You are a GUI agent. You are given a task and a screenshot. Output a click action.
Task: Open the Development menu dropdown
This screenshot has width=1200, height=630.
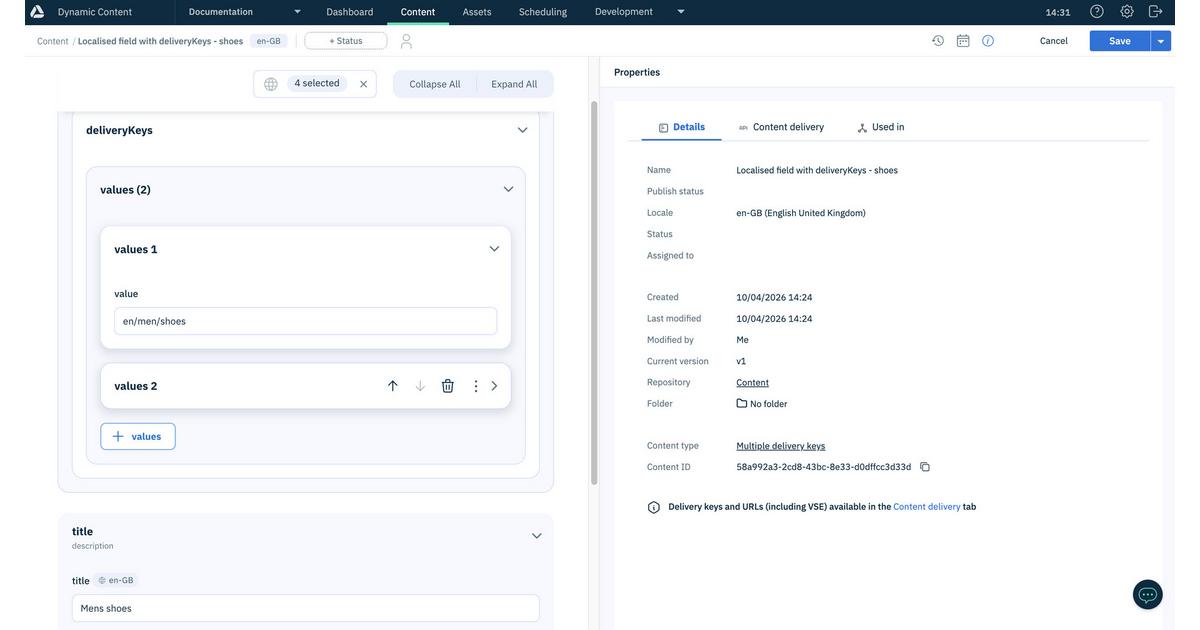(681, 12)
